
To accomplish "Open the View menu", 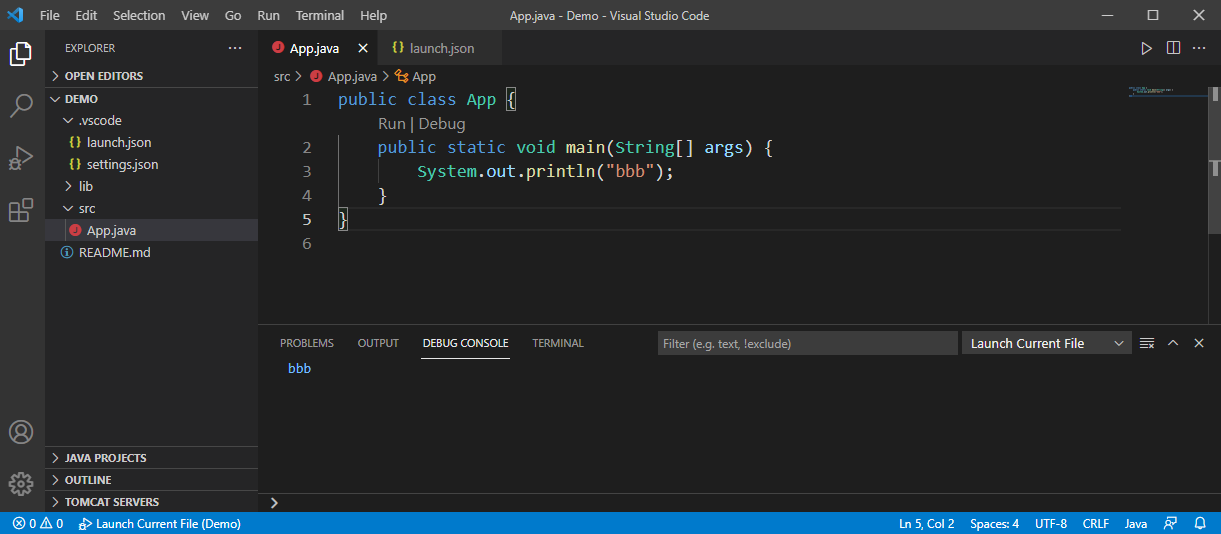I will 195,15.
